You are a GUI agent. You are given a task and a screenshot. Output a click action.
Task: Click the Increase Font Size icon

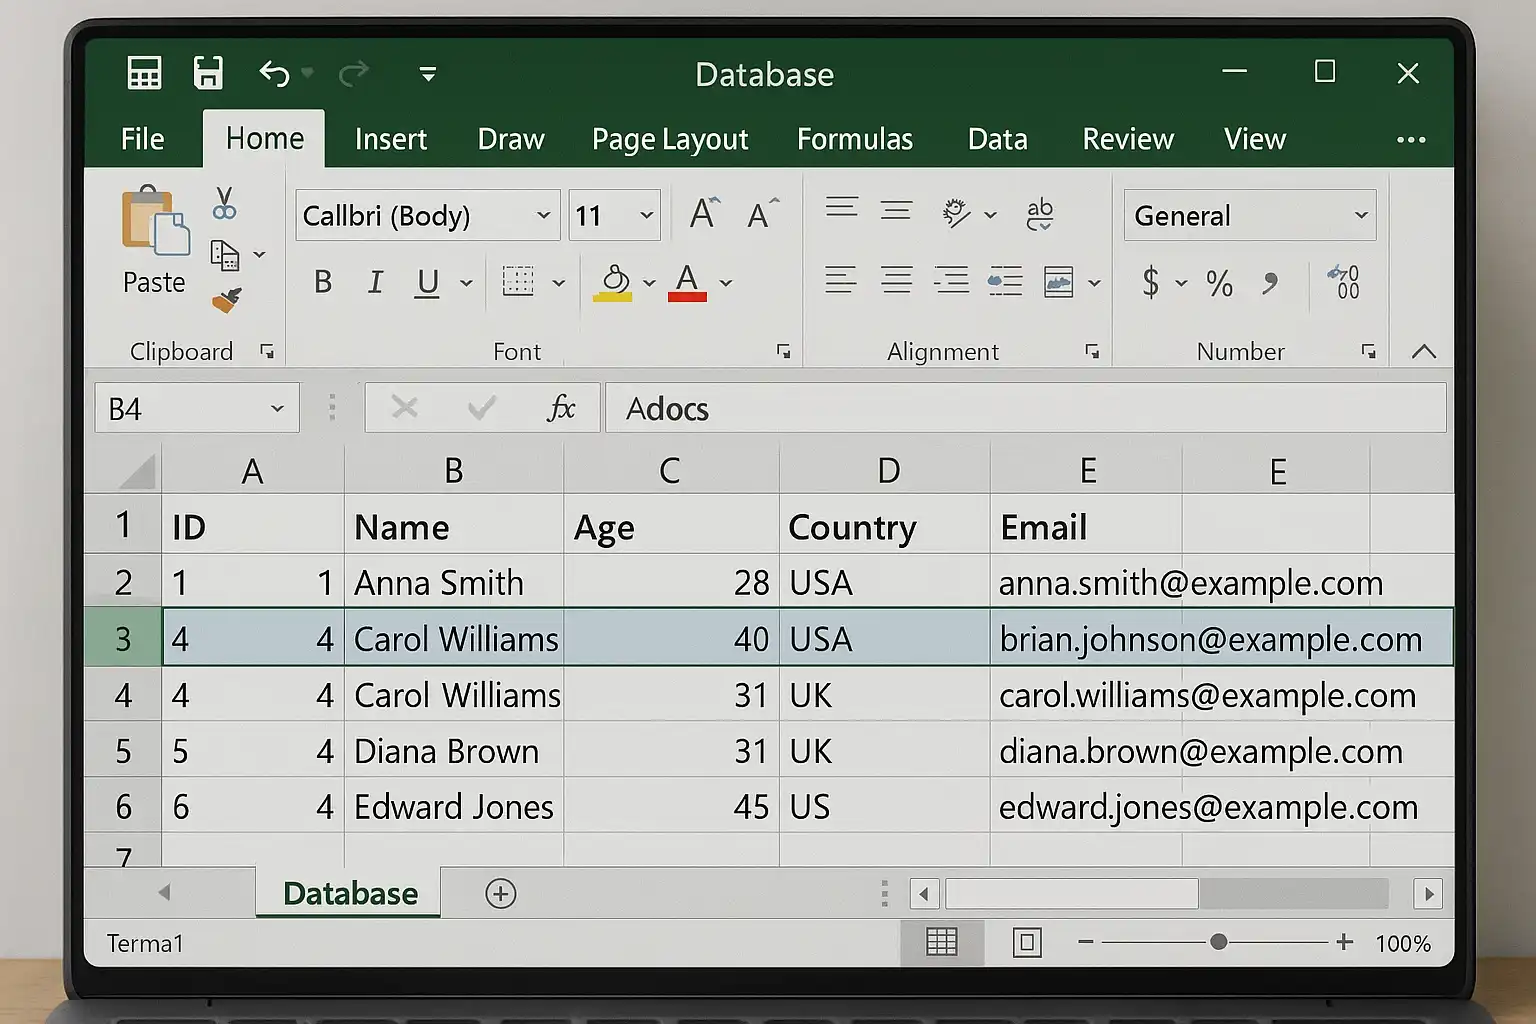(x=704, y=214)
